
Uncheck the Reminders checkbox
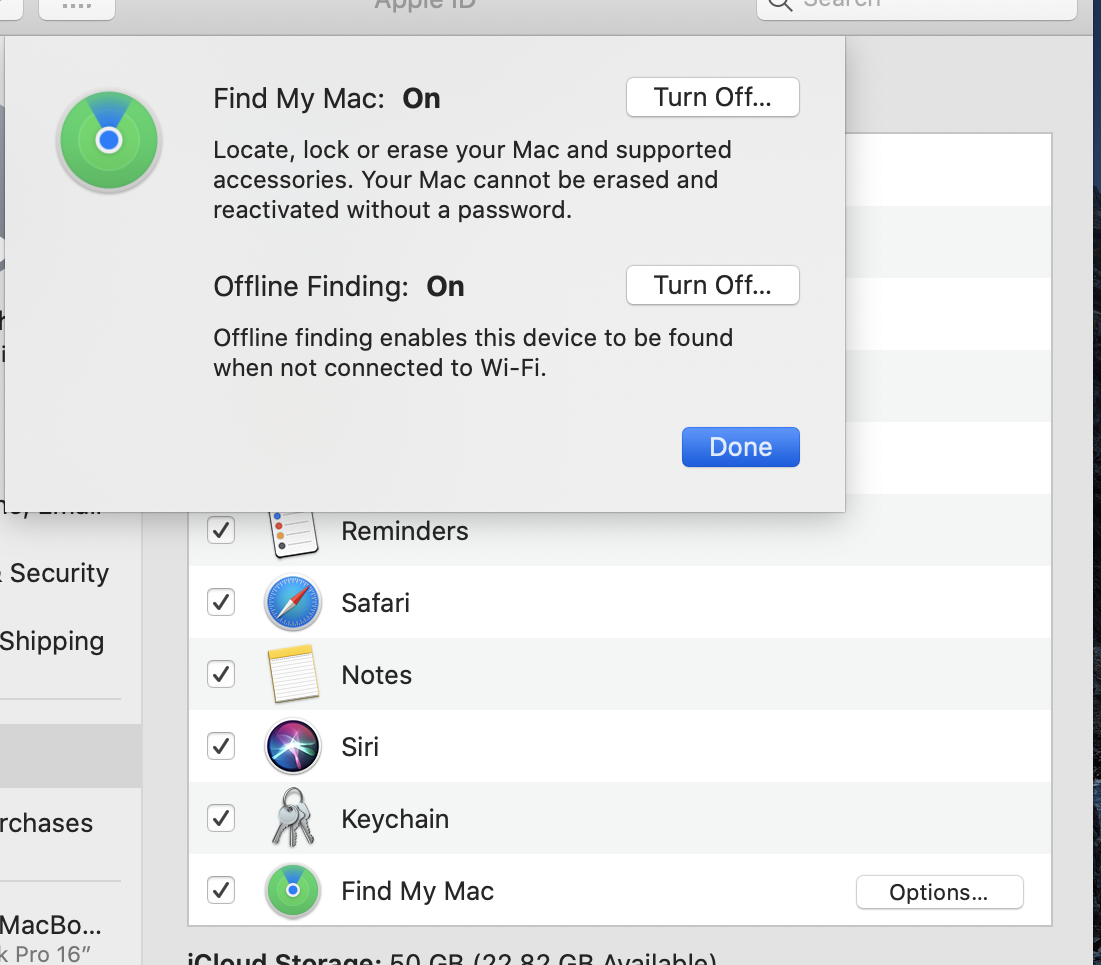221,530
